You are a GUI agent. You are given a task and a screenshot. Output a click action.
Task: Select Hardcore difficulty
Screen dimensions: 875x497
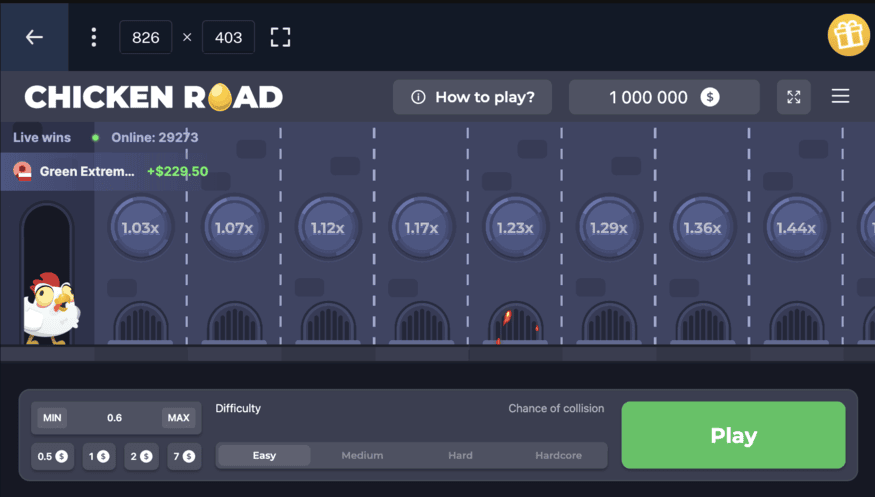point(558,455)
